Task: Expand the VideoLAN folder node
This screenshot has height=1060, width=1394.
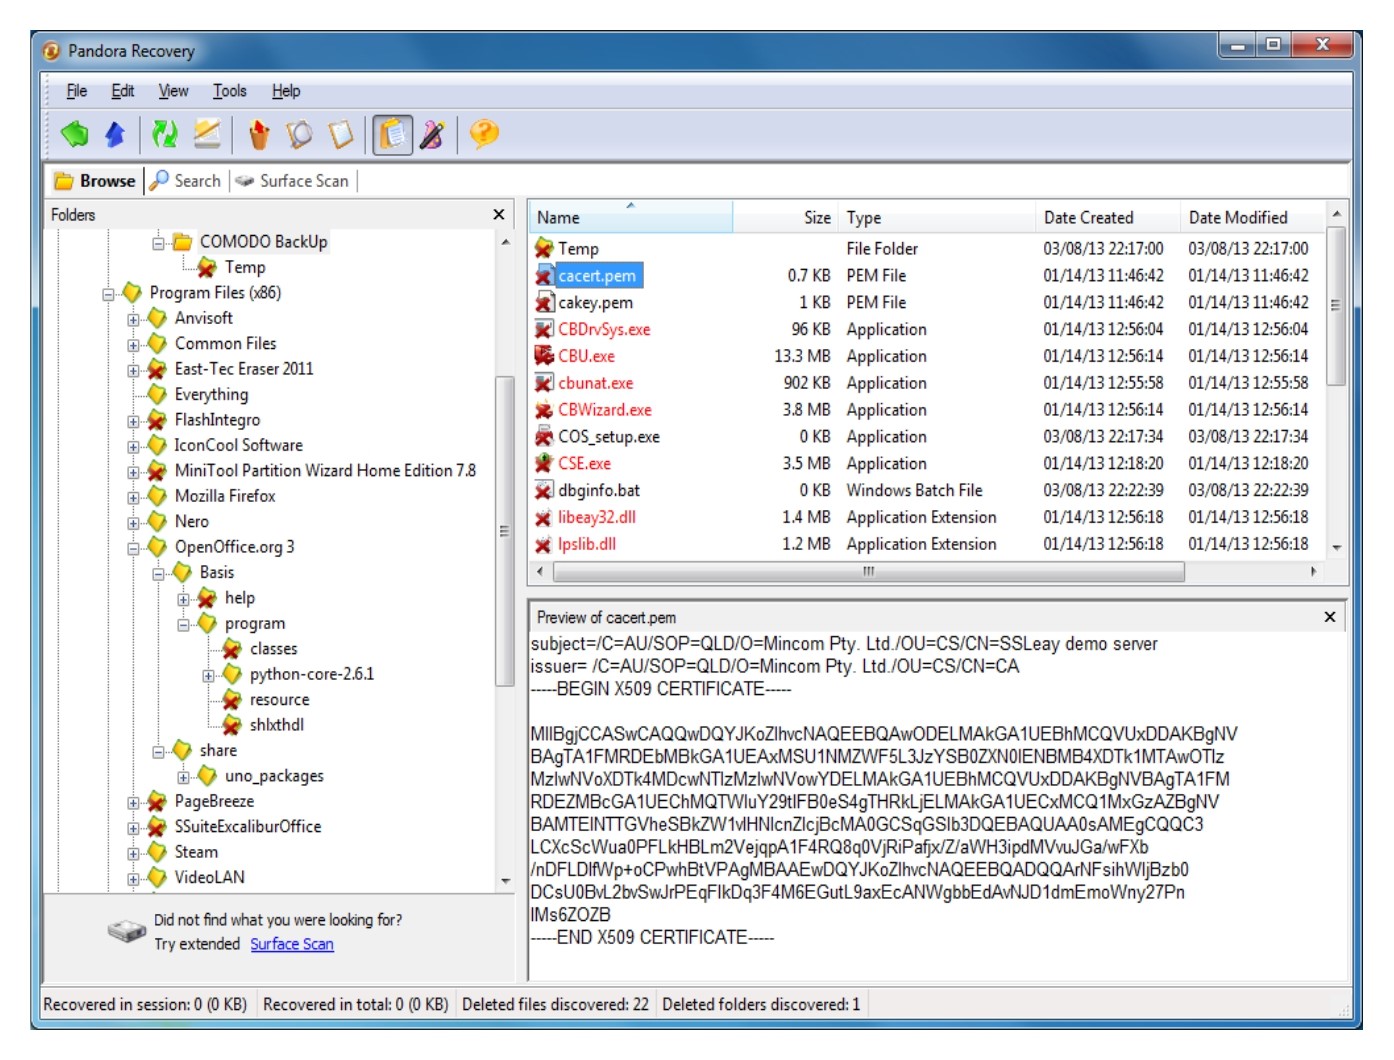Action: tap(133, 879)
